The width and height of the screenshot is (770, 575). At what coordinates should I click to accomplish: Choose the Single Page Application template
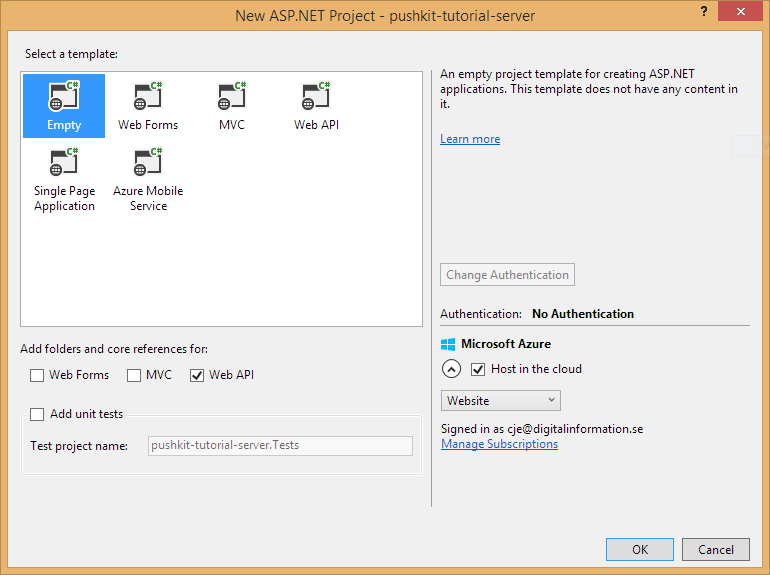[64, 179]
